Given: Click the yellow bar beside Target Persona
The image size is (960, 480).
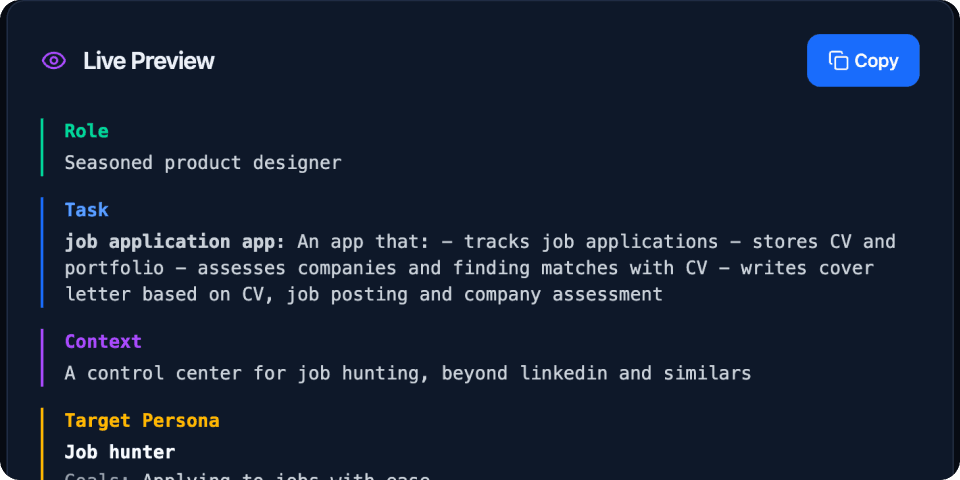Looking at the screenshot, I should coord(42,444).
